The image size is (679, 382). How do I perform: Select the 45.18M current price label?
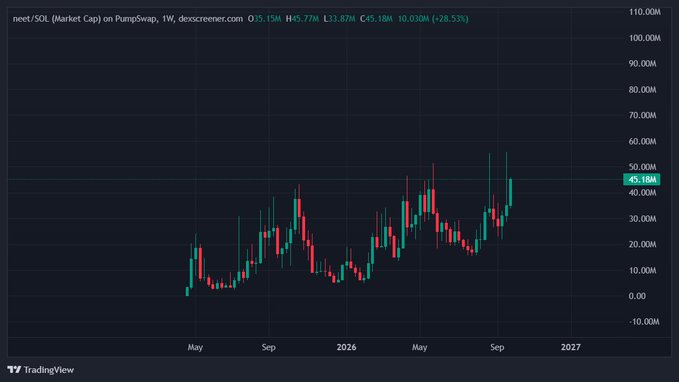(641, 179)
